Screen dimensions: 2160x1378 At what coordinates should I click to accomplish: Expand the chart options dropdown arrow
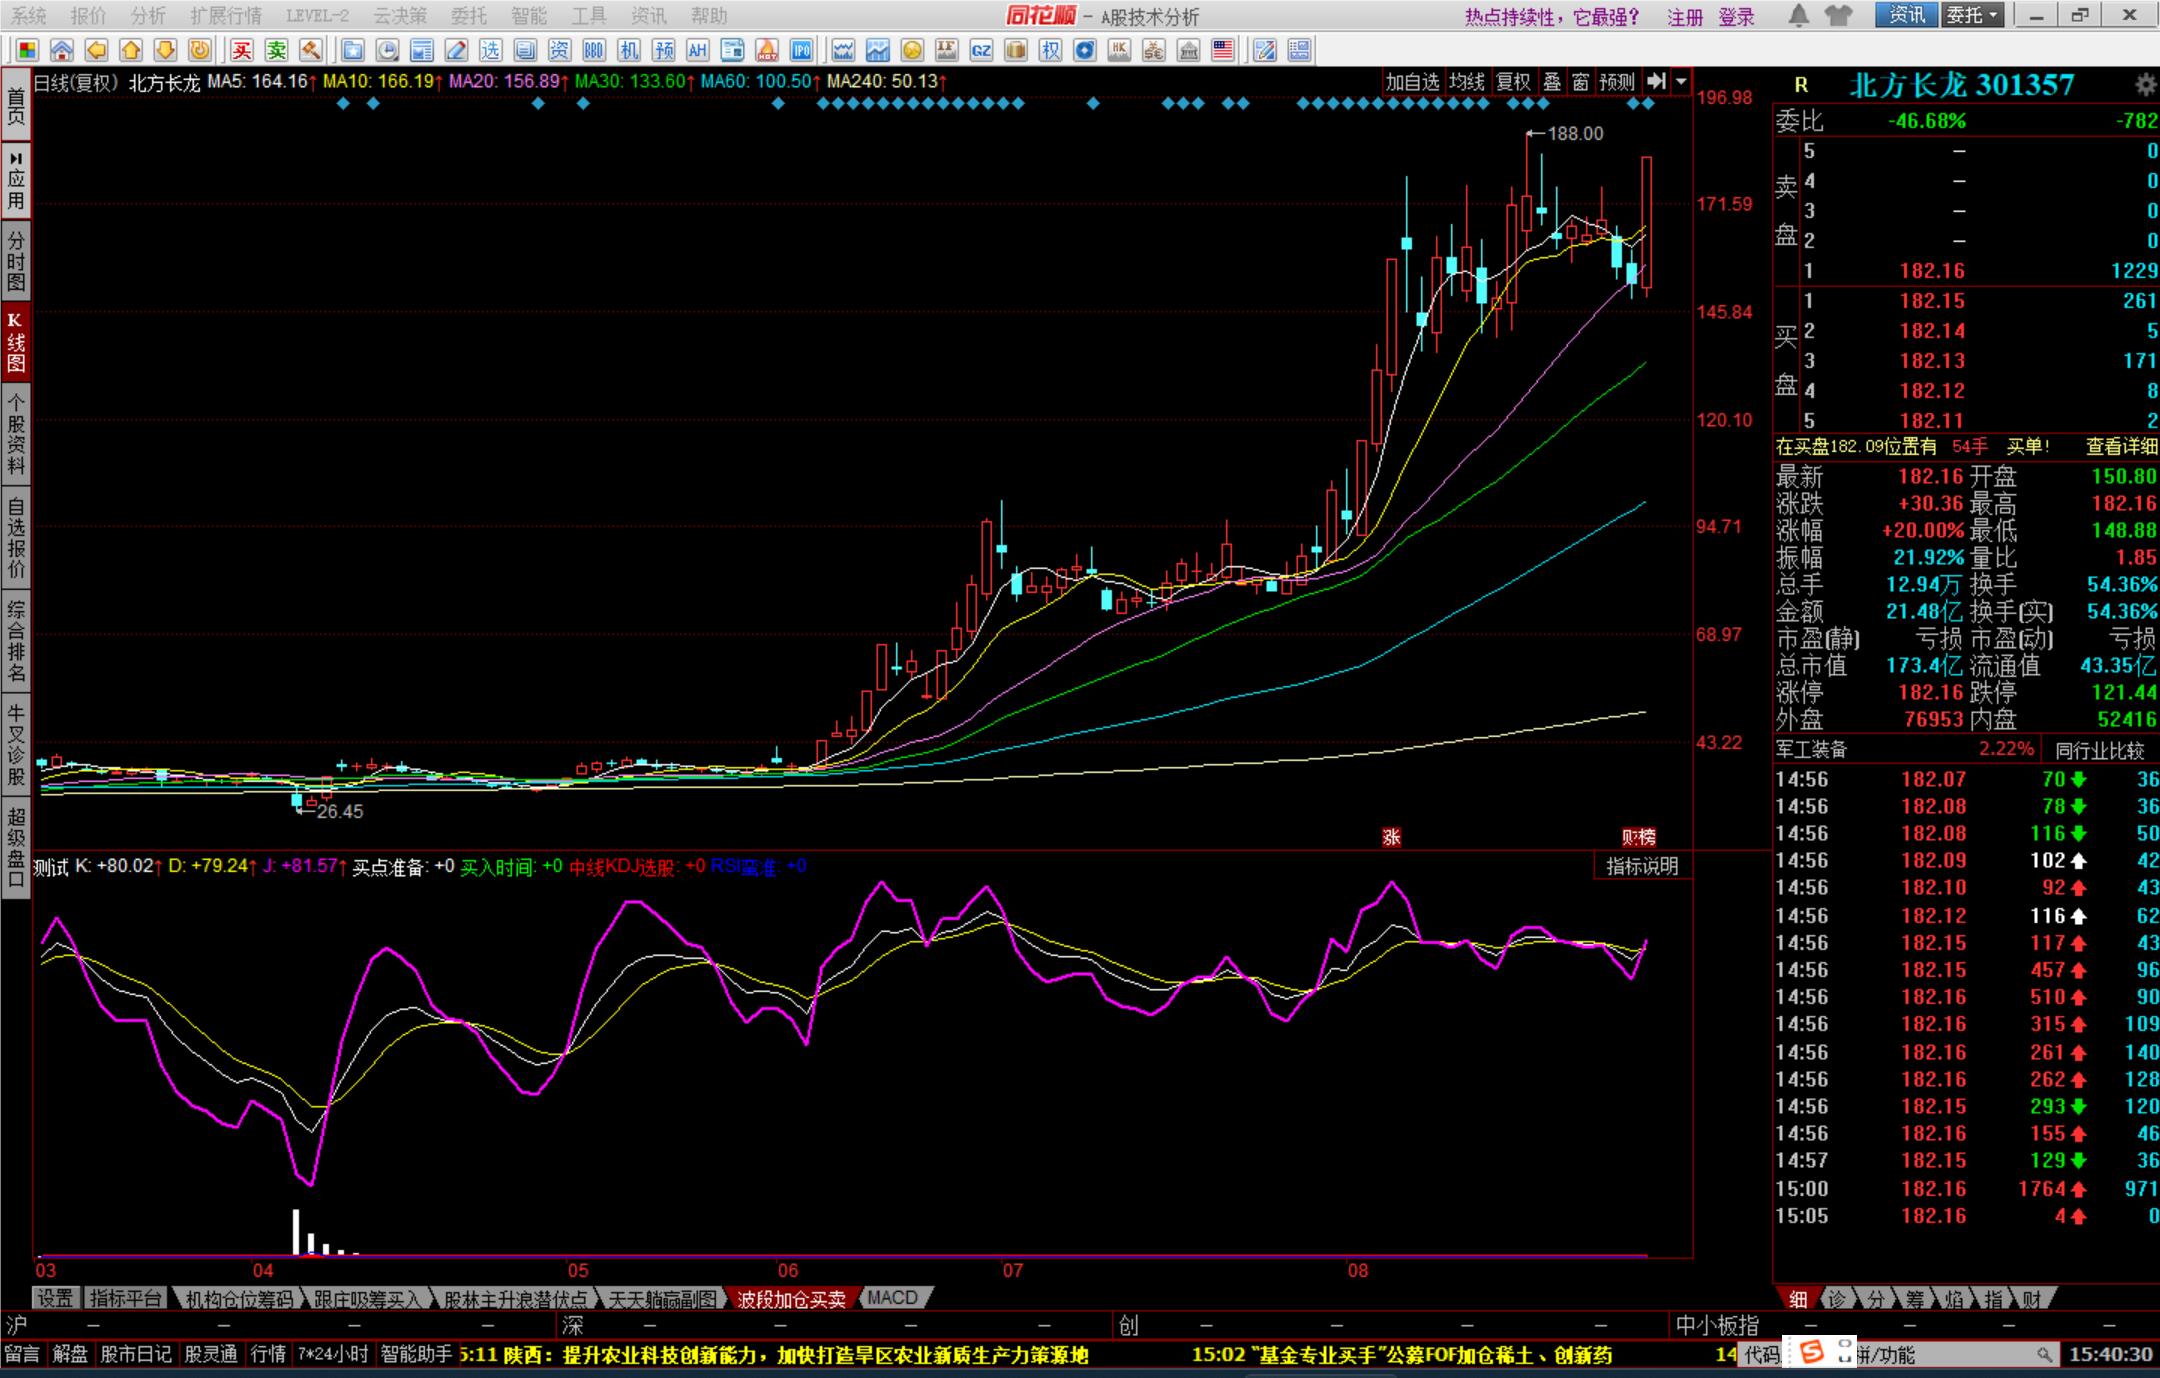pyautogui.click(x=1682, y=82)
